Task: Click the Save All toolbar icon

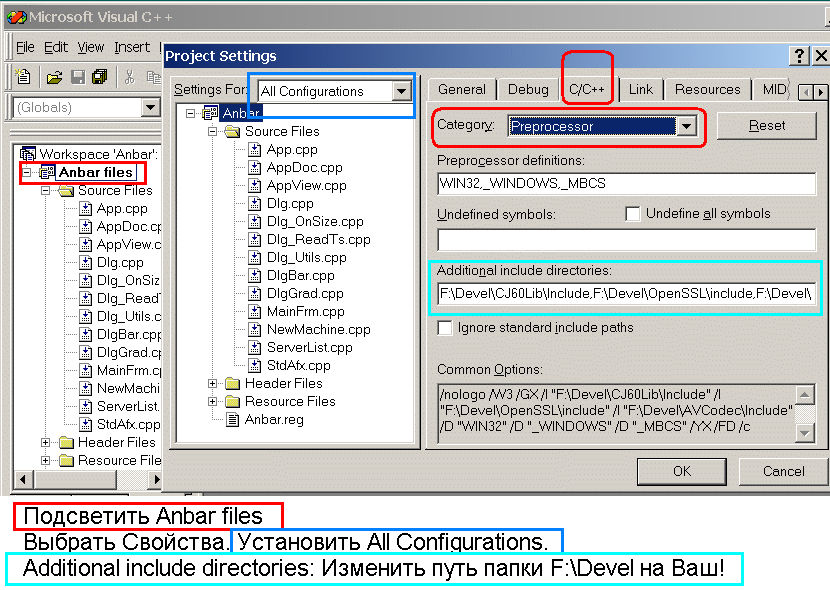Action: [x=99, y=77]
